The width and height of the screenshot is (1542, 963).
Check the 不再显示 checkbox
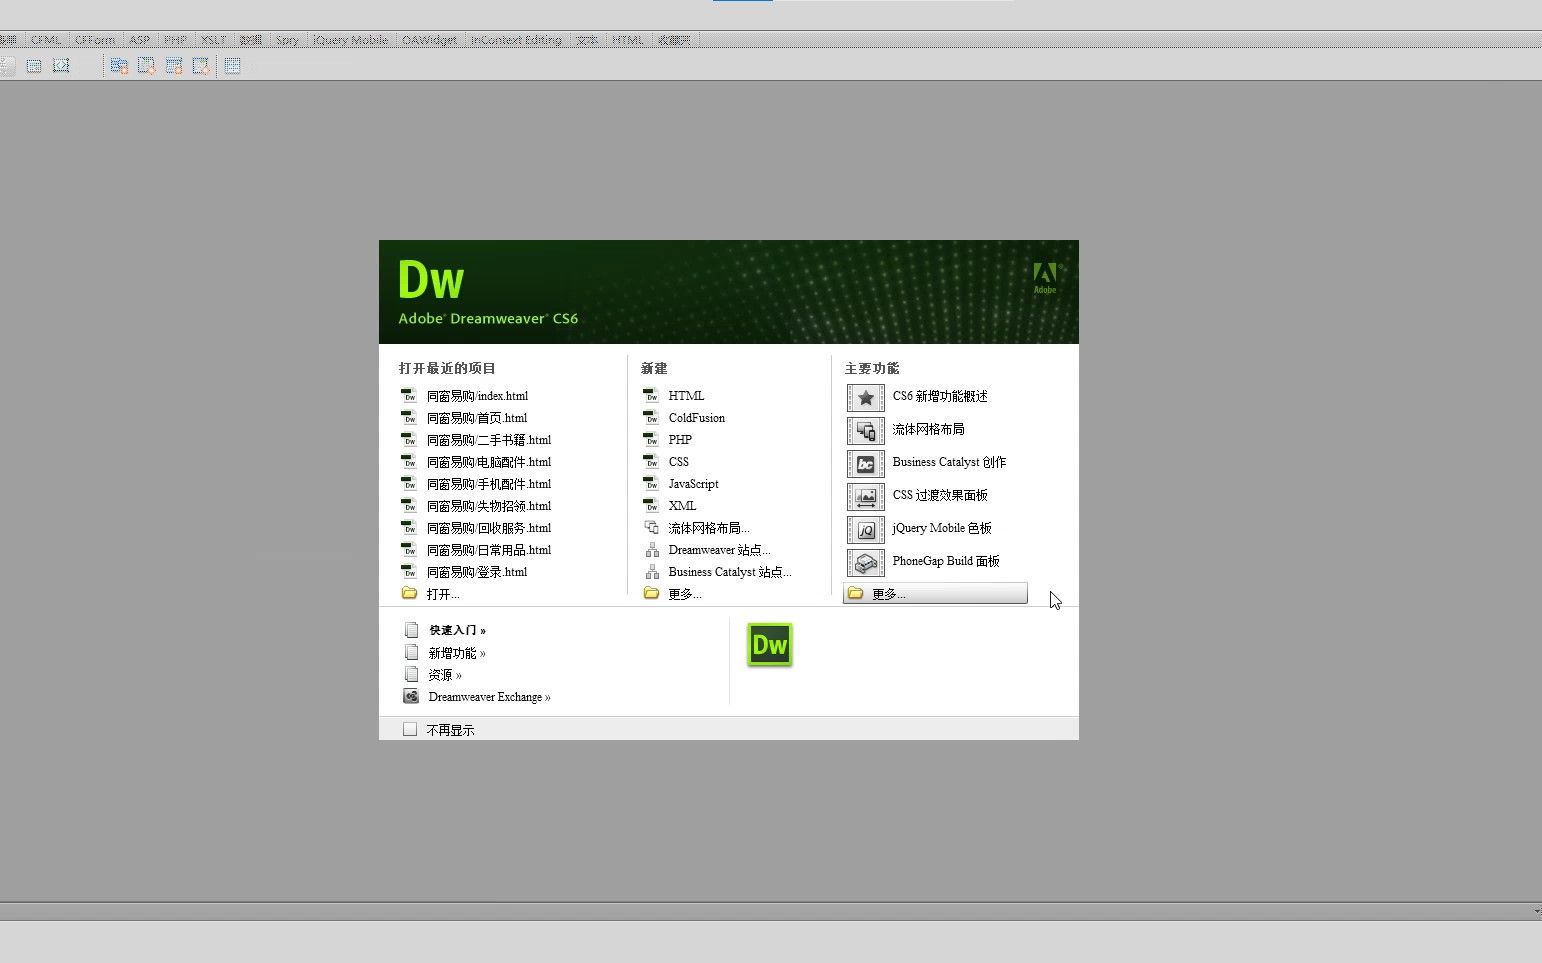coord(410,729)
